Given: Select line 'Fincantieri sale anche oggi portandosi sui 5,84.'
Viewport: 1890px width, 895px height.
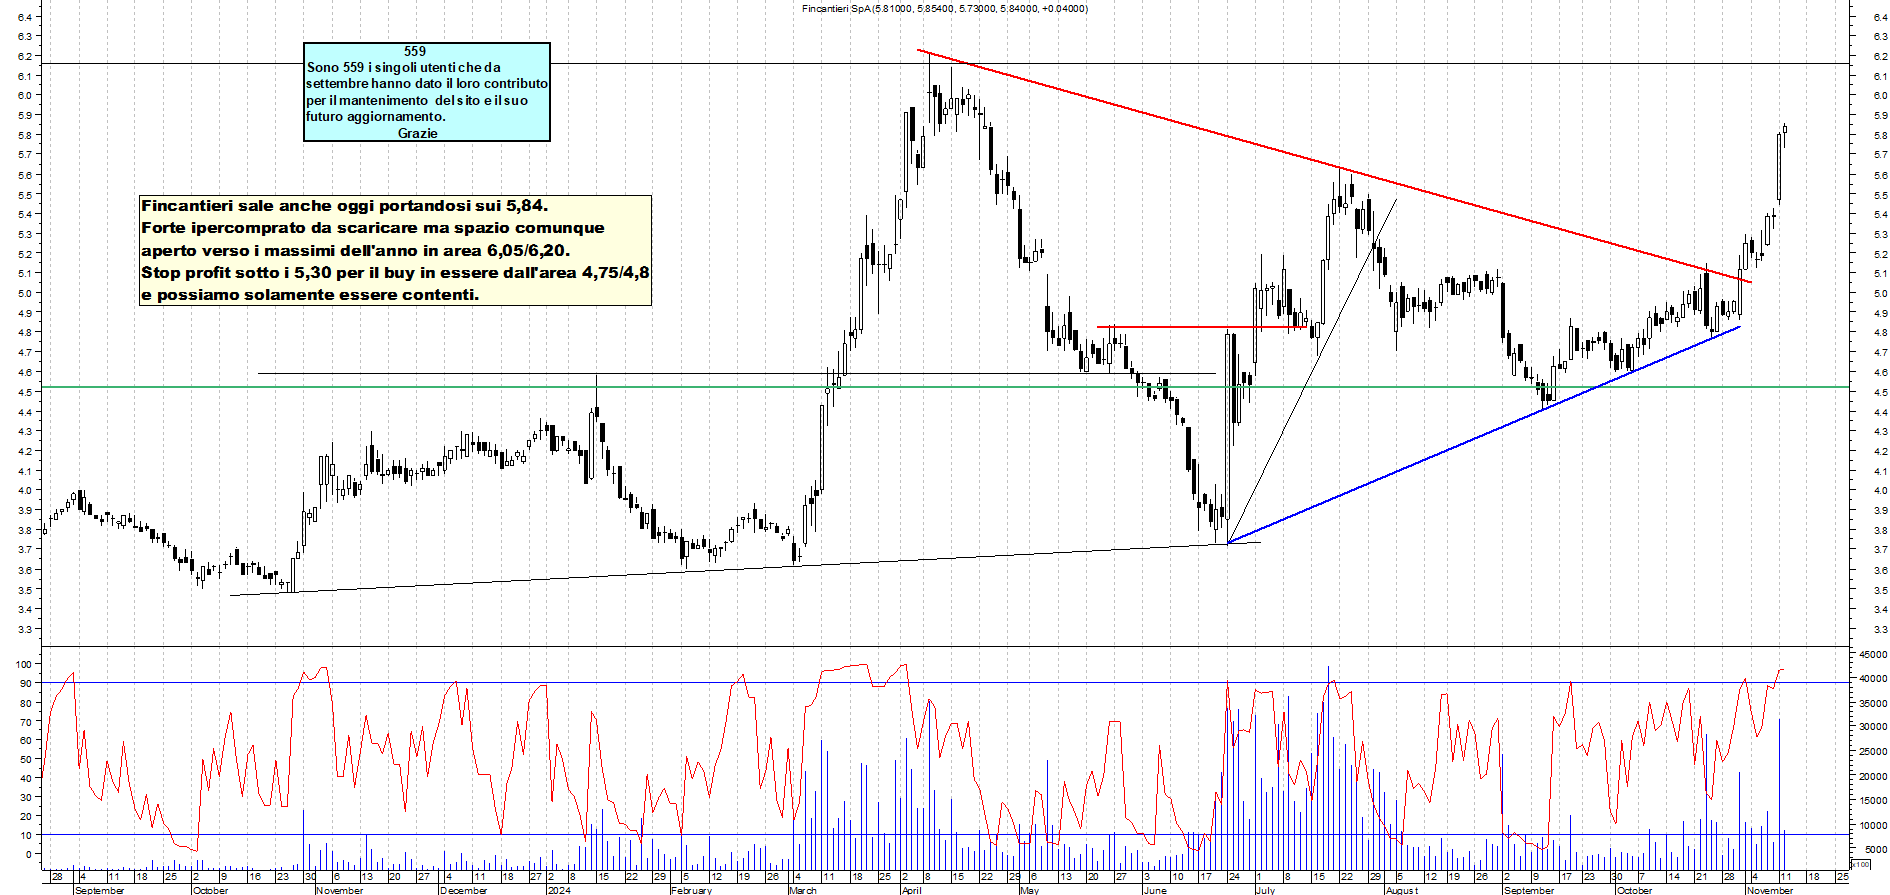Looking at the screenshot, I should [344, 206].
